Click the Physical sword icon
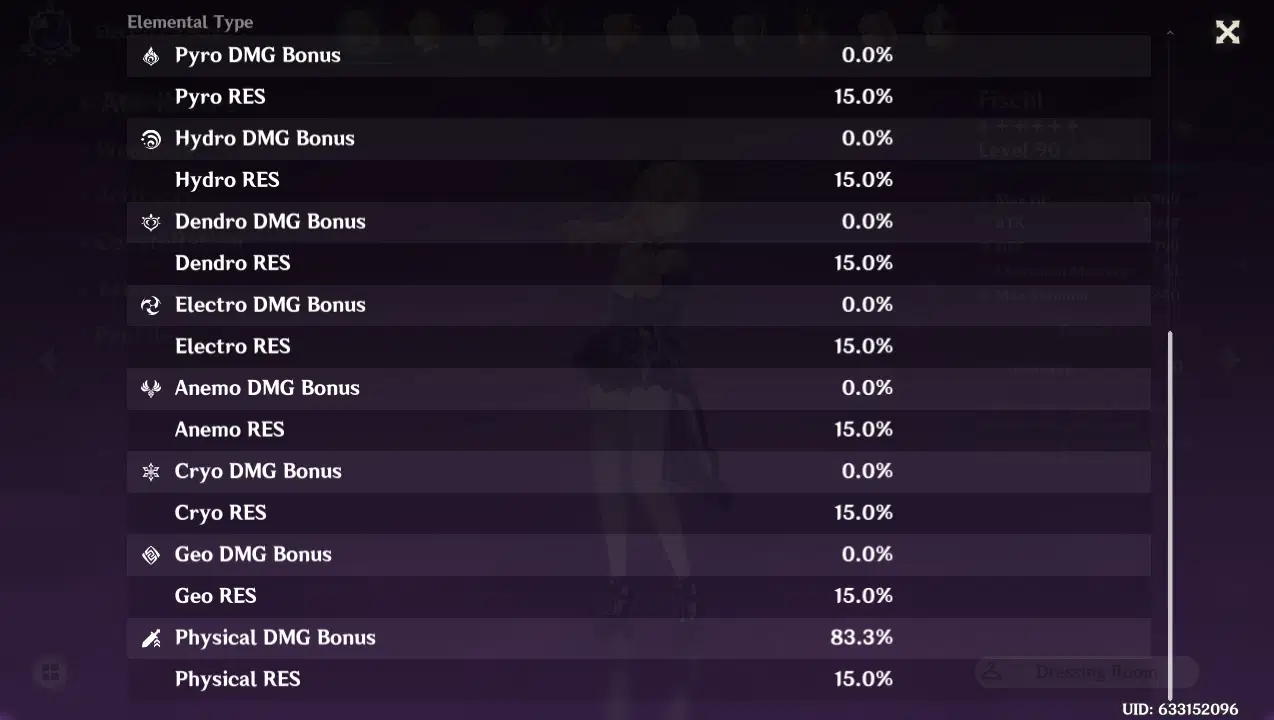The height and width of the screenshot is (720, 1274). pos(150,636)
